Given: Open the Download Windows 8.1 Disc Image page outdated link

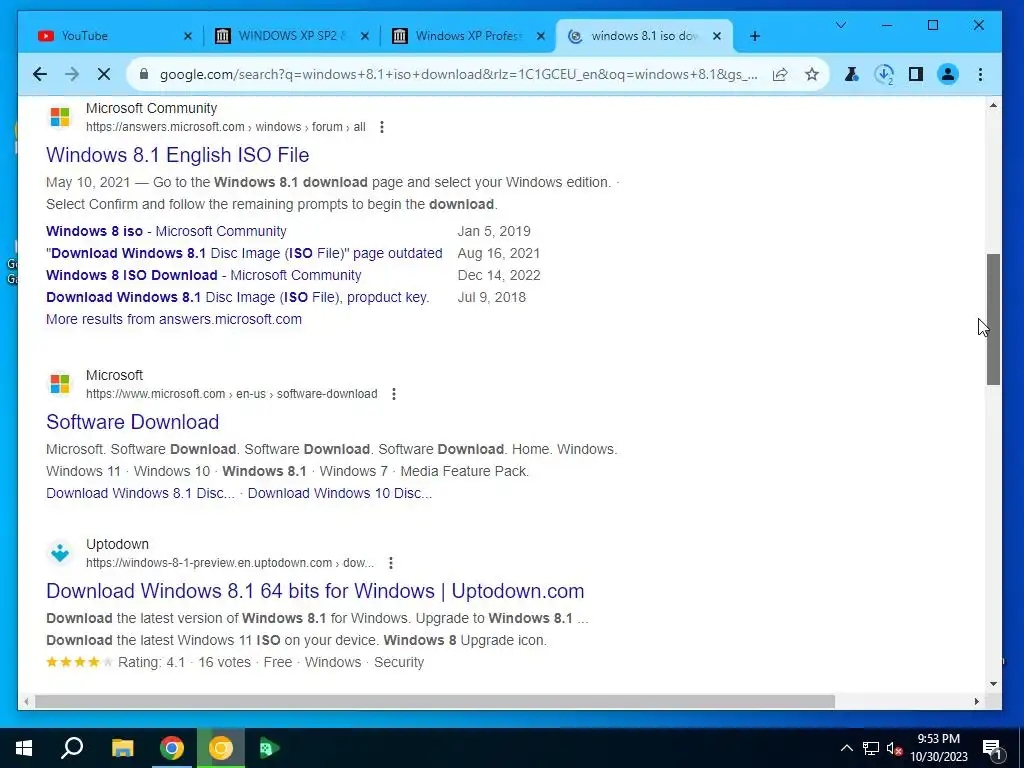Looking at the screenshot, I should [x=244, y=253].
